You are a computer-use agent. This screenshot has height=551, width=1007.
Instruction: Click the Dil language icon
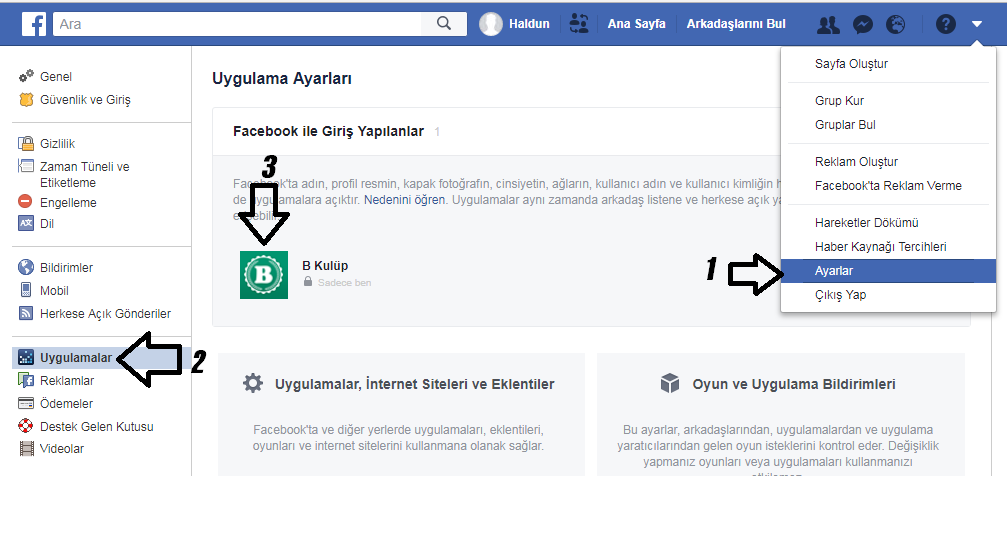[26, 223]
